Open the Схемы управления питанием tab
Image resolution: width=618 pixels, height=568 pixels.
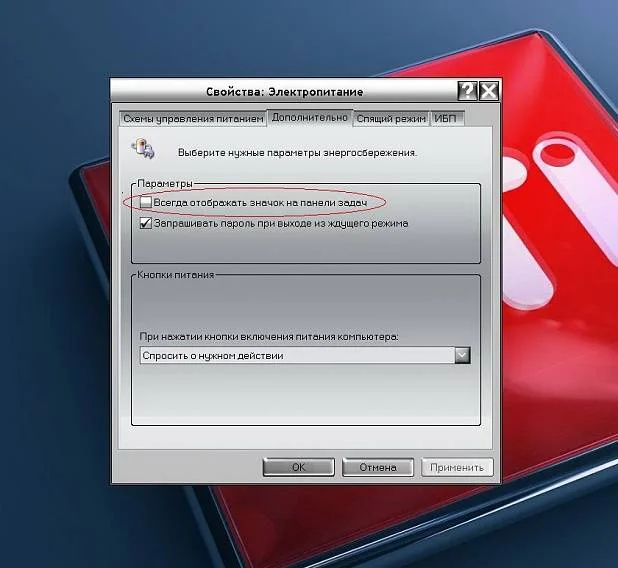coord(193,119)
